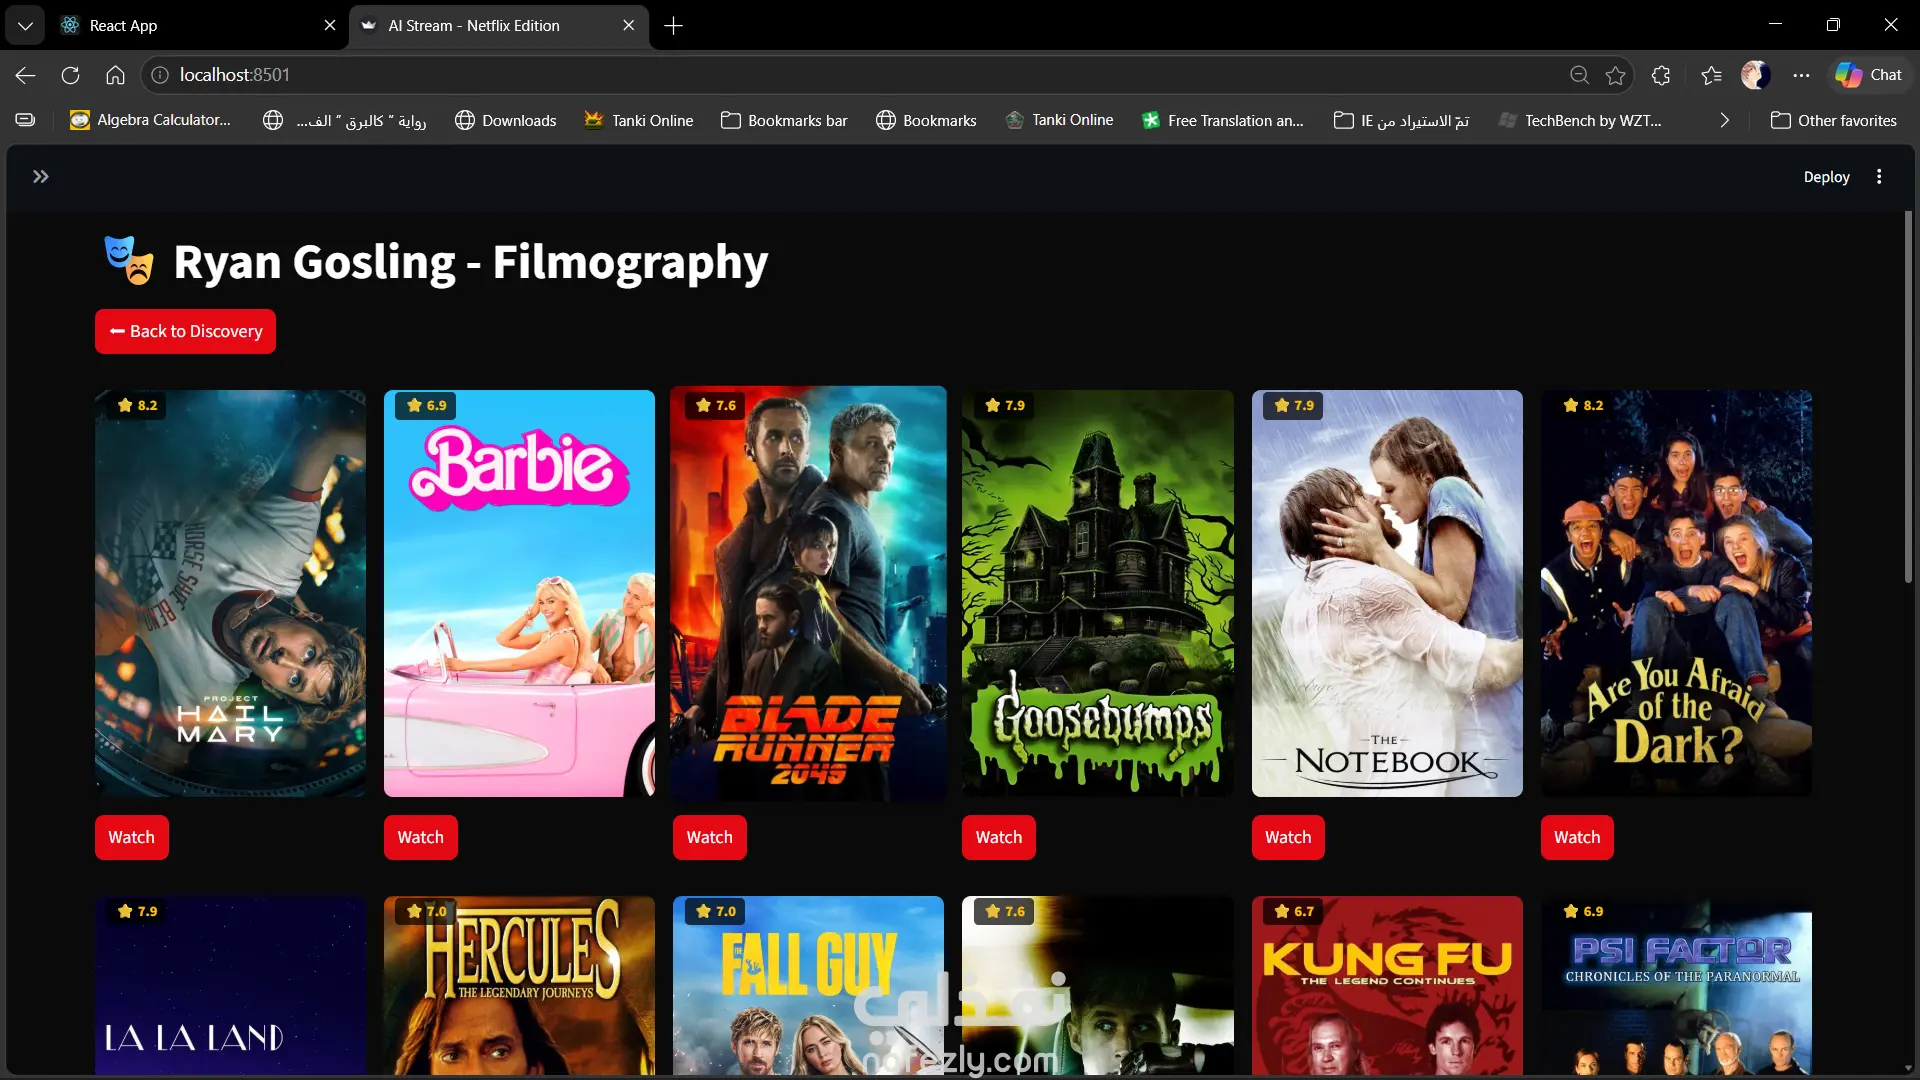The width and height of the screenshot is (1920, 1080).
Task: Reload the current page
Action: click(x=70, y=75)
